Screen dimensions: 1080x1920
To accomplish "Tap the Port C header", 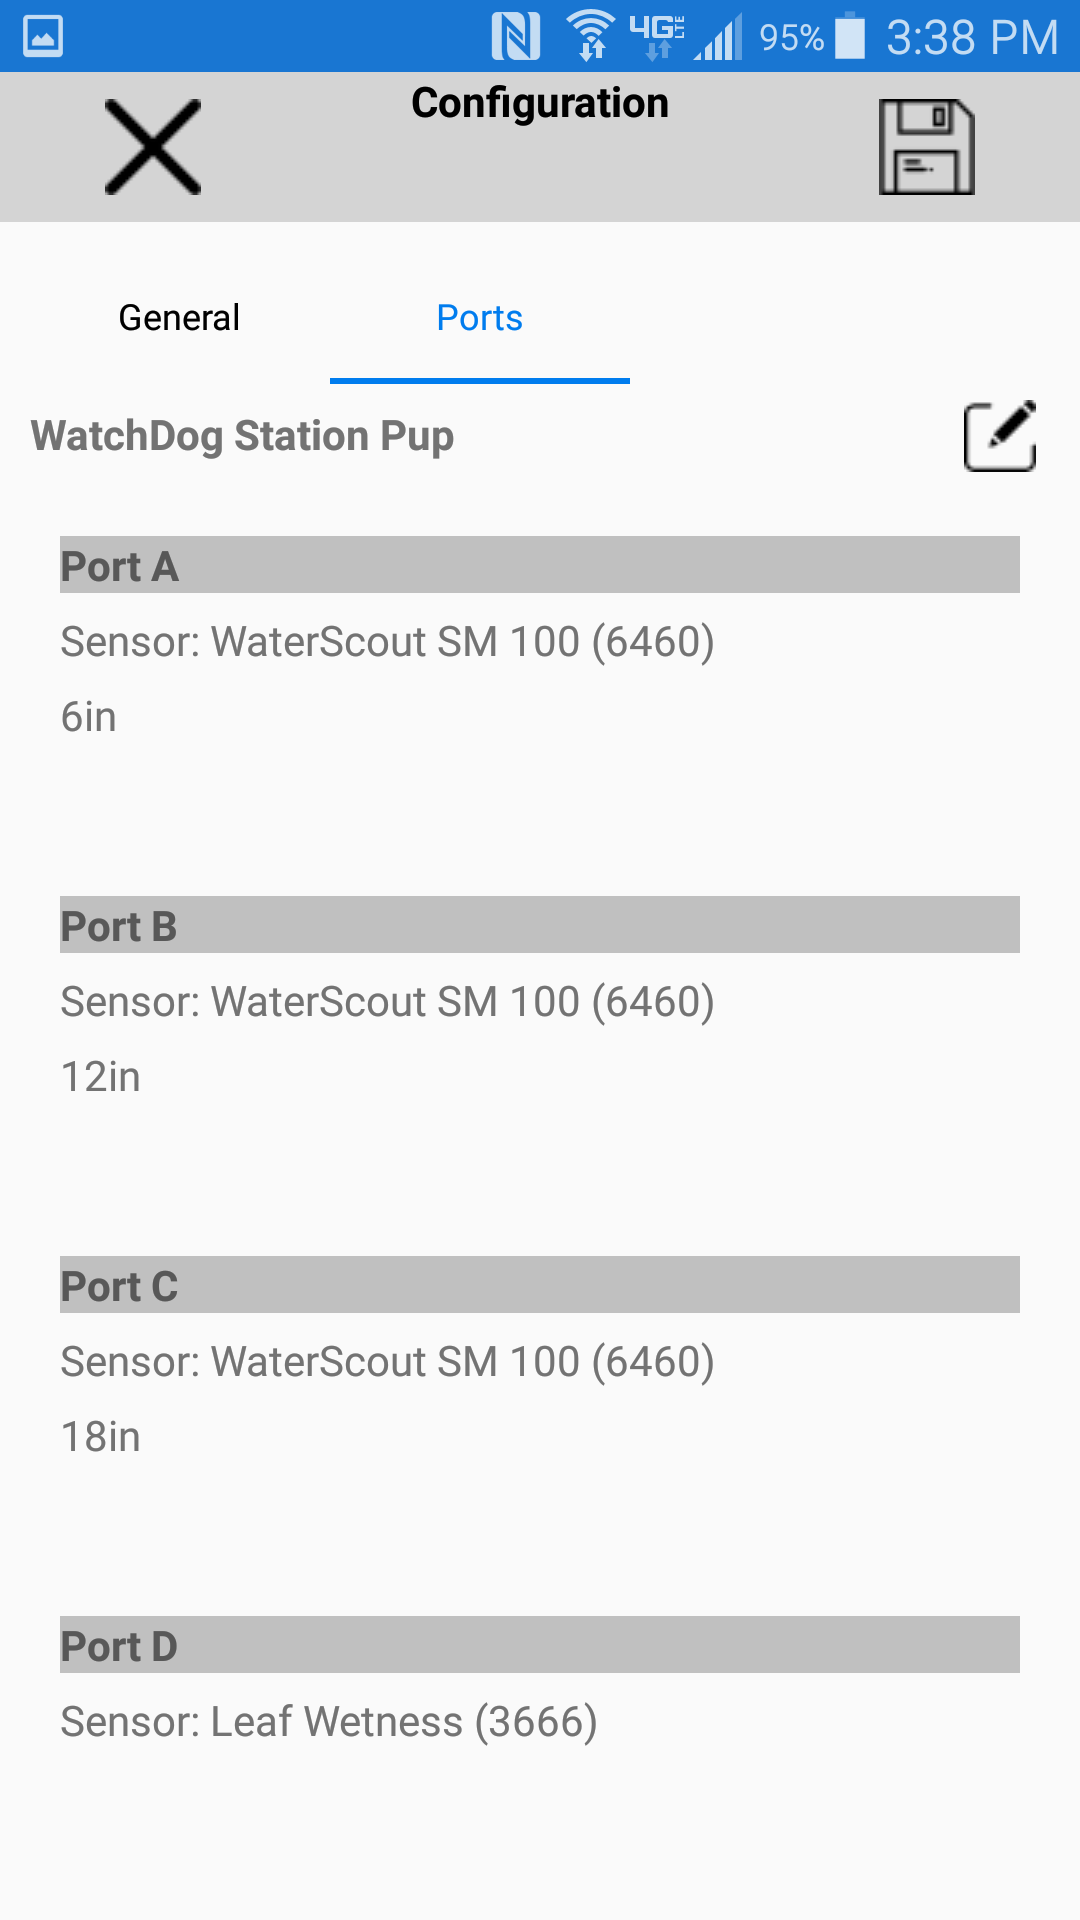I will coord(540,1286).
